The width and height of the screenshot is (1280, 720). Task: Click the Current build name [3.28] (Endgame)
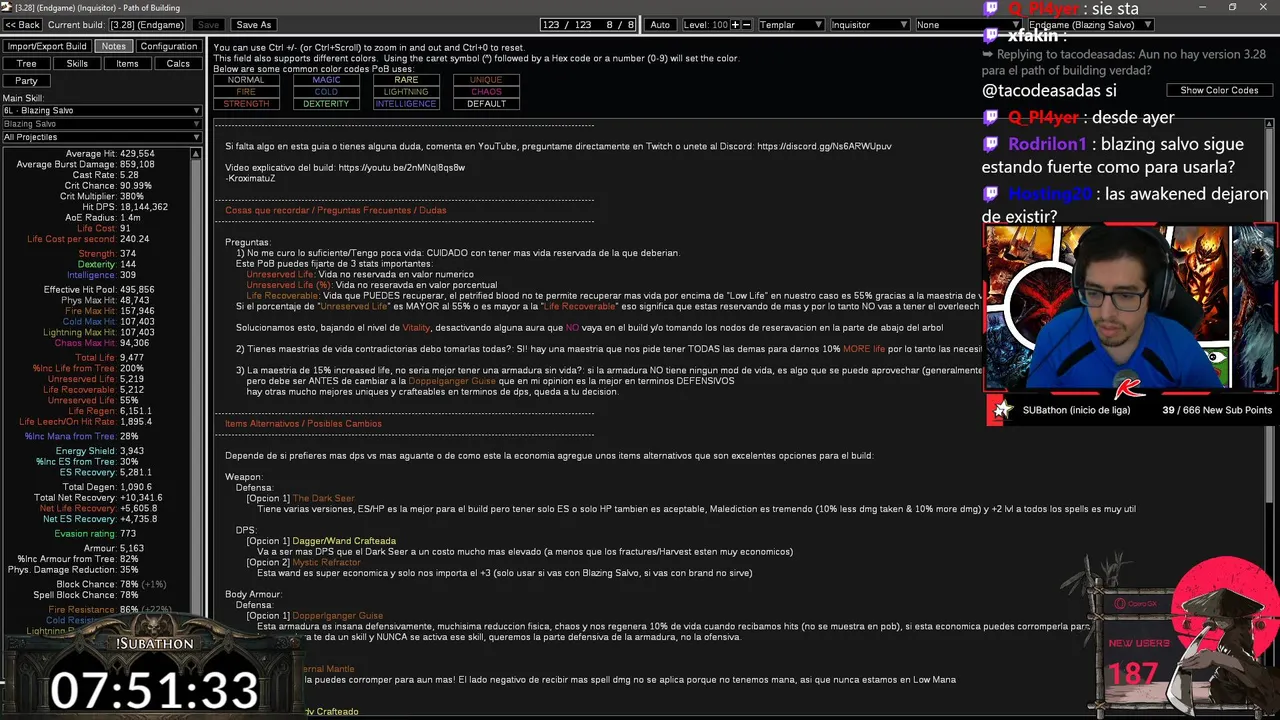point(147,24)
